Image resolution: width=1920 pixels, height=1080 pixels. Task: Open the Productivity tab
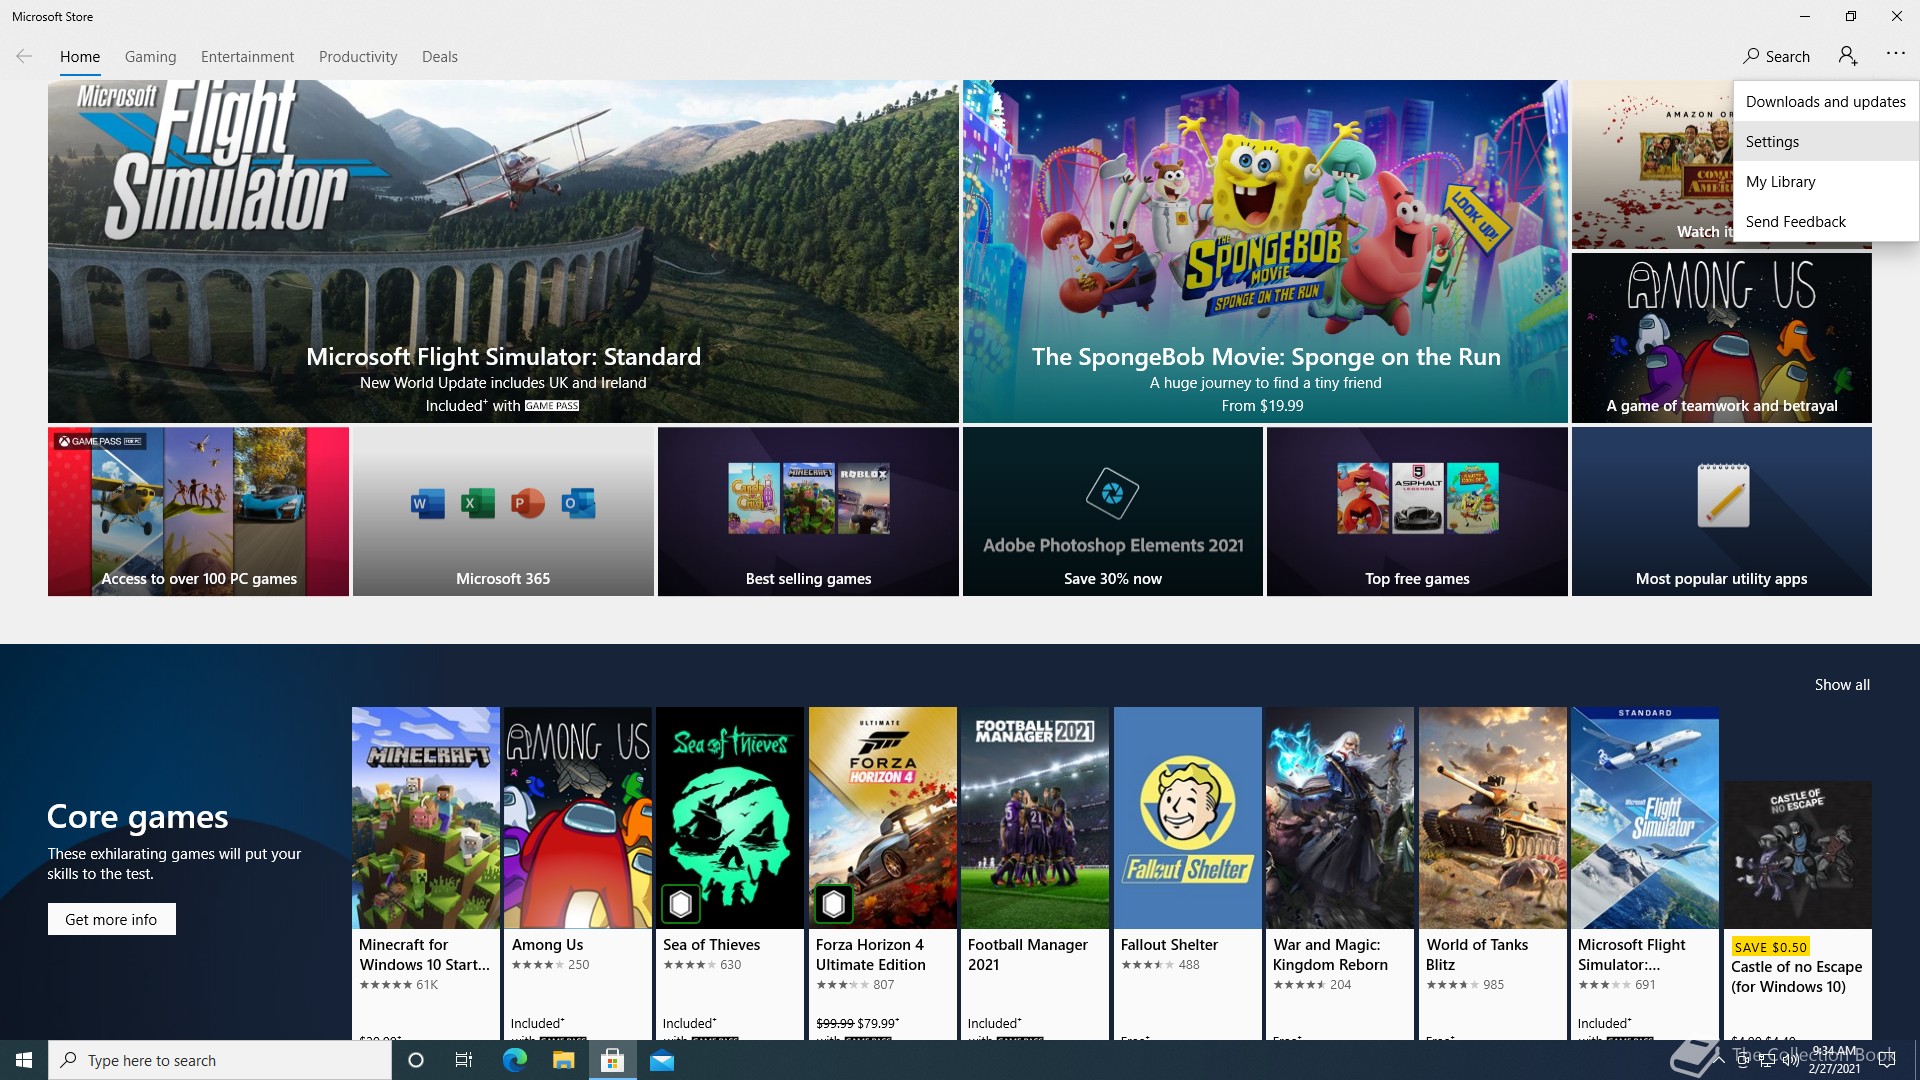358,57
